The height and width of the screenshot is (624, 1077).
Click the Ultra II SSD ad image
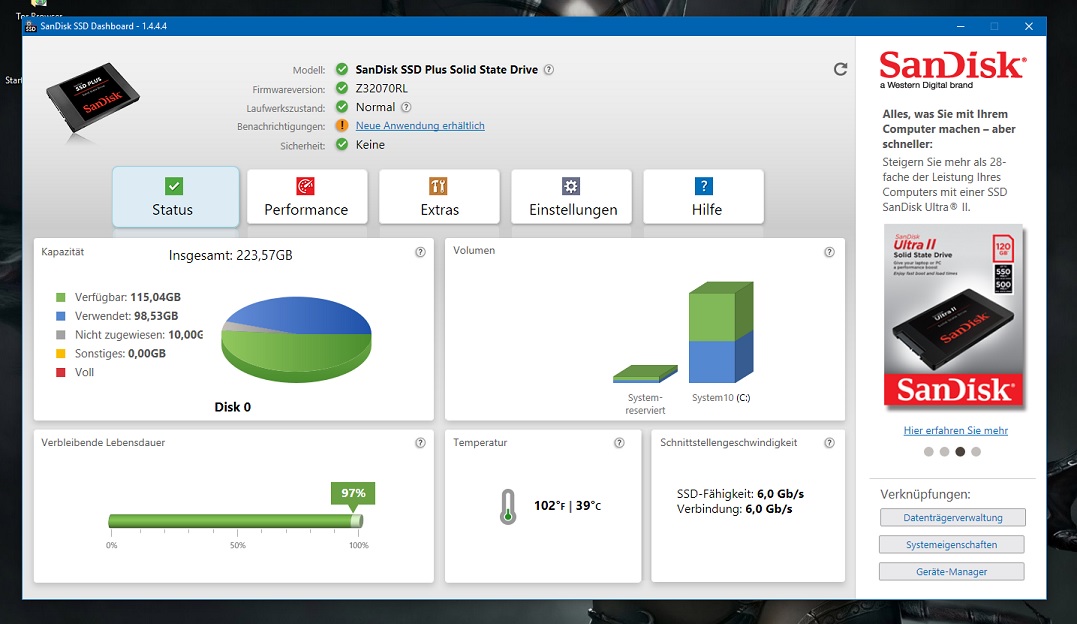(953, 317)
